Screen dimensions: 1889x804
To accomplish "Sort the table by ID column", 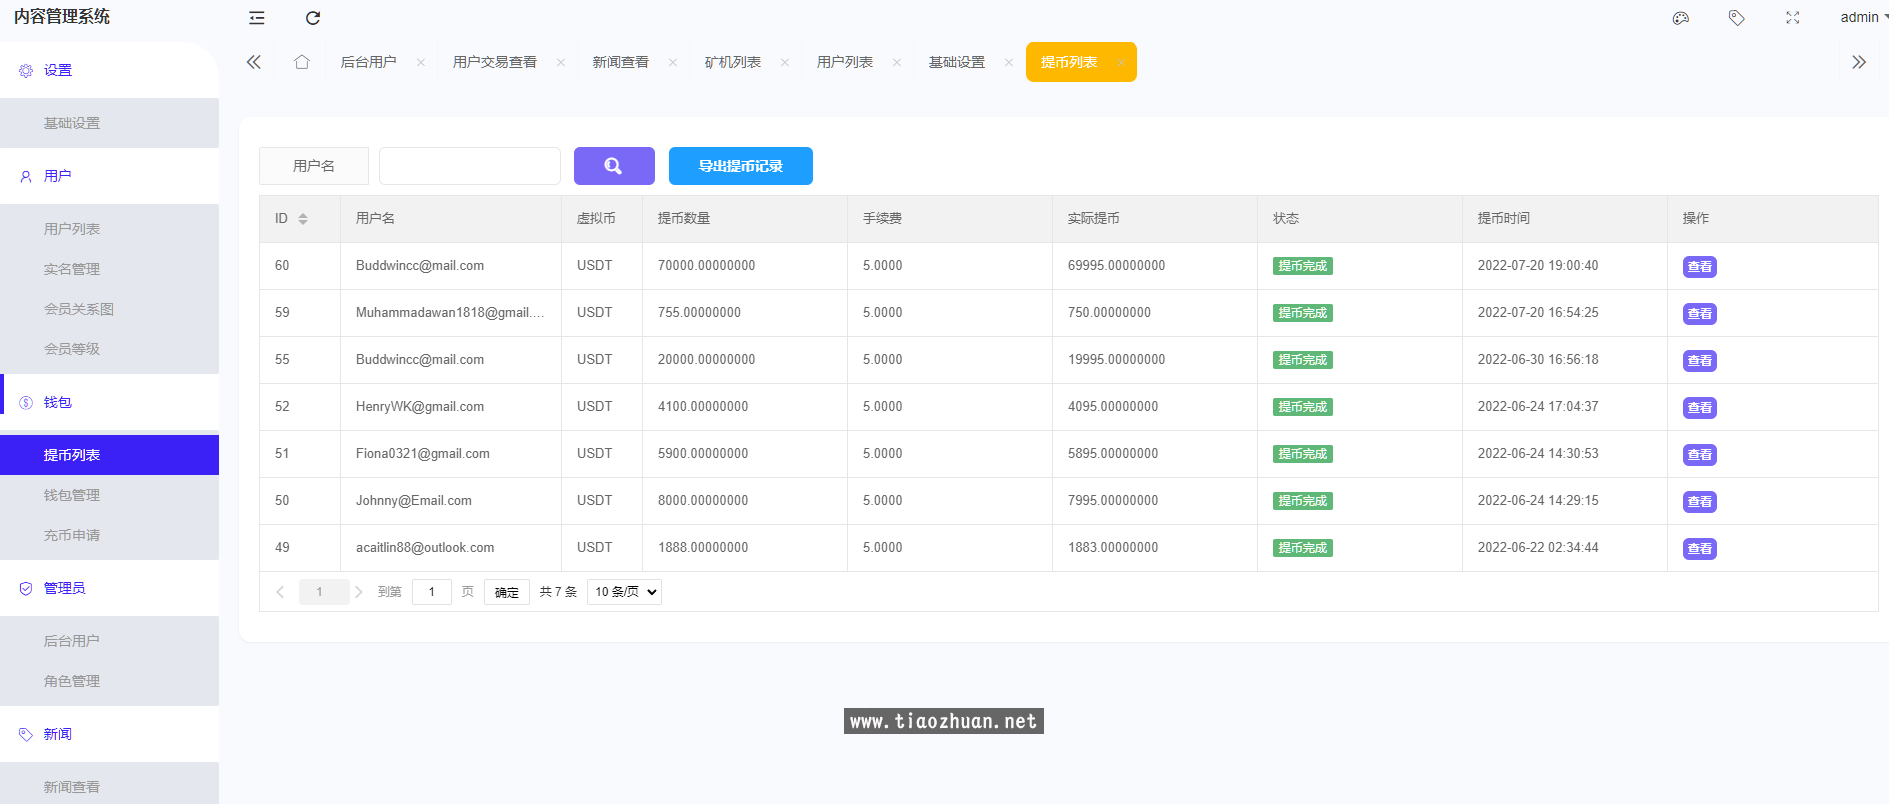I will pyautogui.click(x=303, y=219).
